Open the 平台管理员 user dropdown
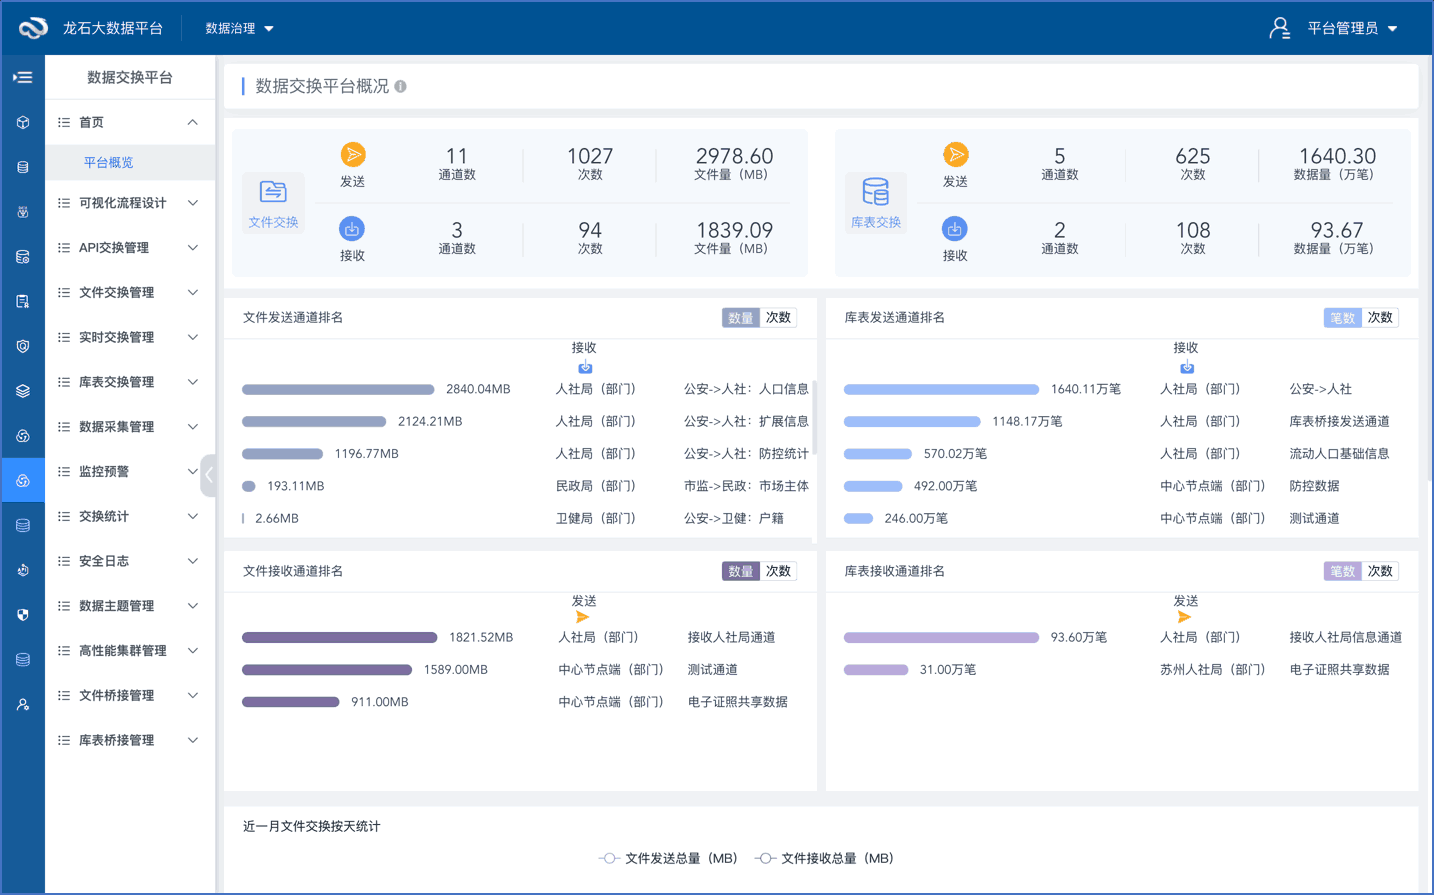 [x=1352, y=28]
